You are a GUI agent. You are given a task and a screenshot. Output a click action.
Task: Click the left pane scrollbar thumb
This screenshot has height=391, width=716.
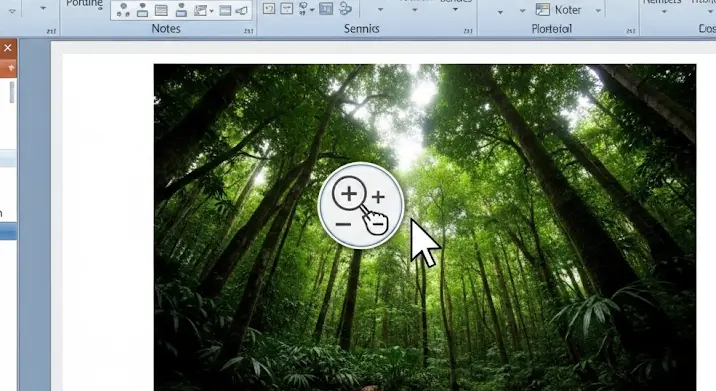tap(12, 92)
